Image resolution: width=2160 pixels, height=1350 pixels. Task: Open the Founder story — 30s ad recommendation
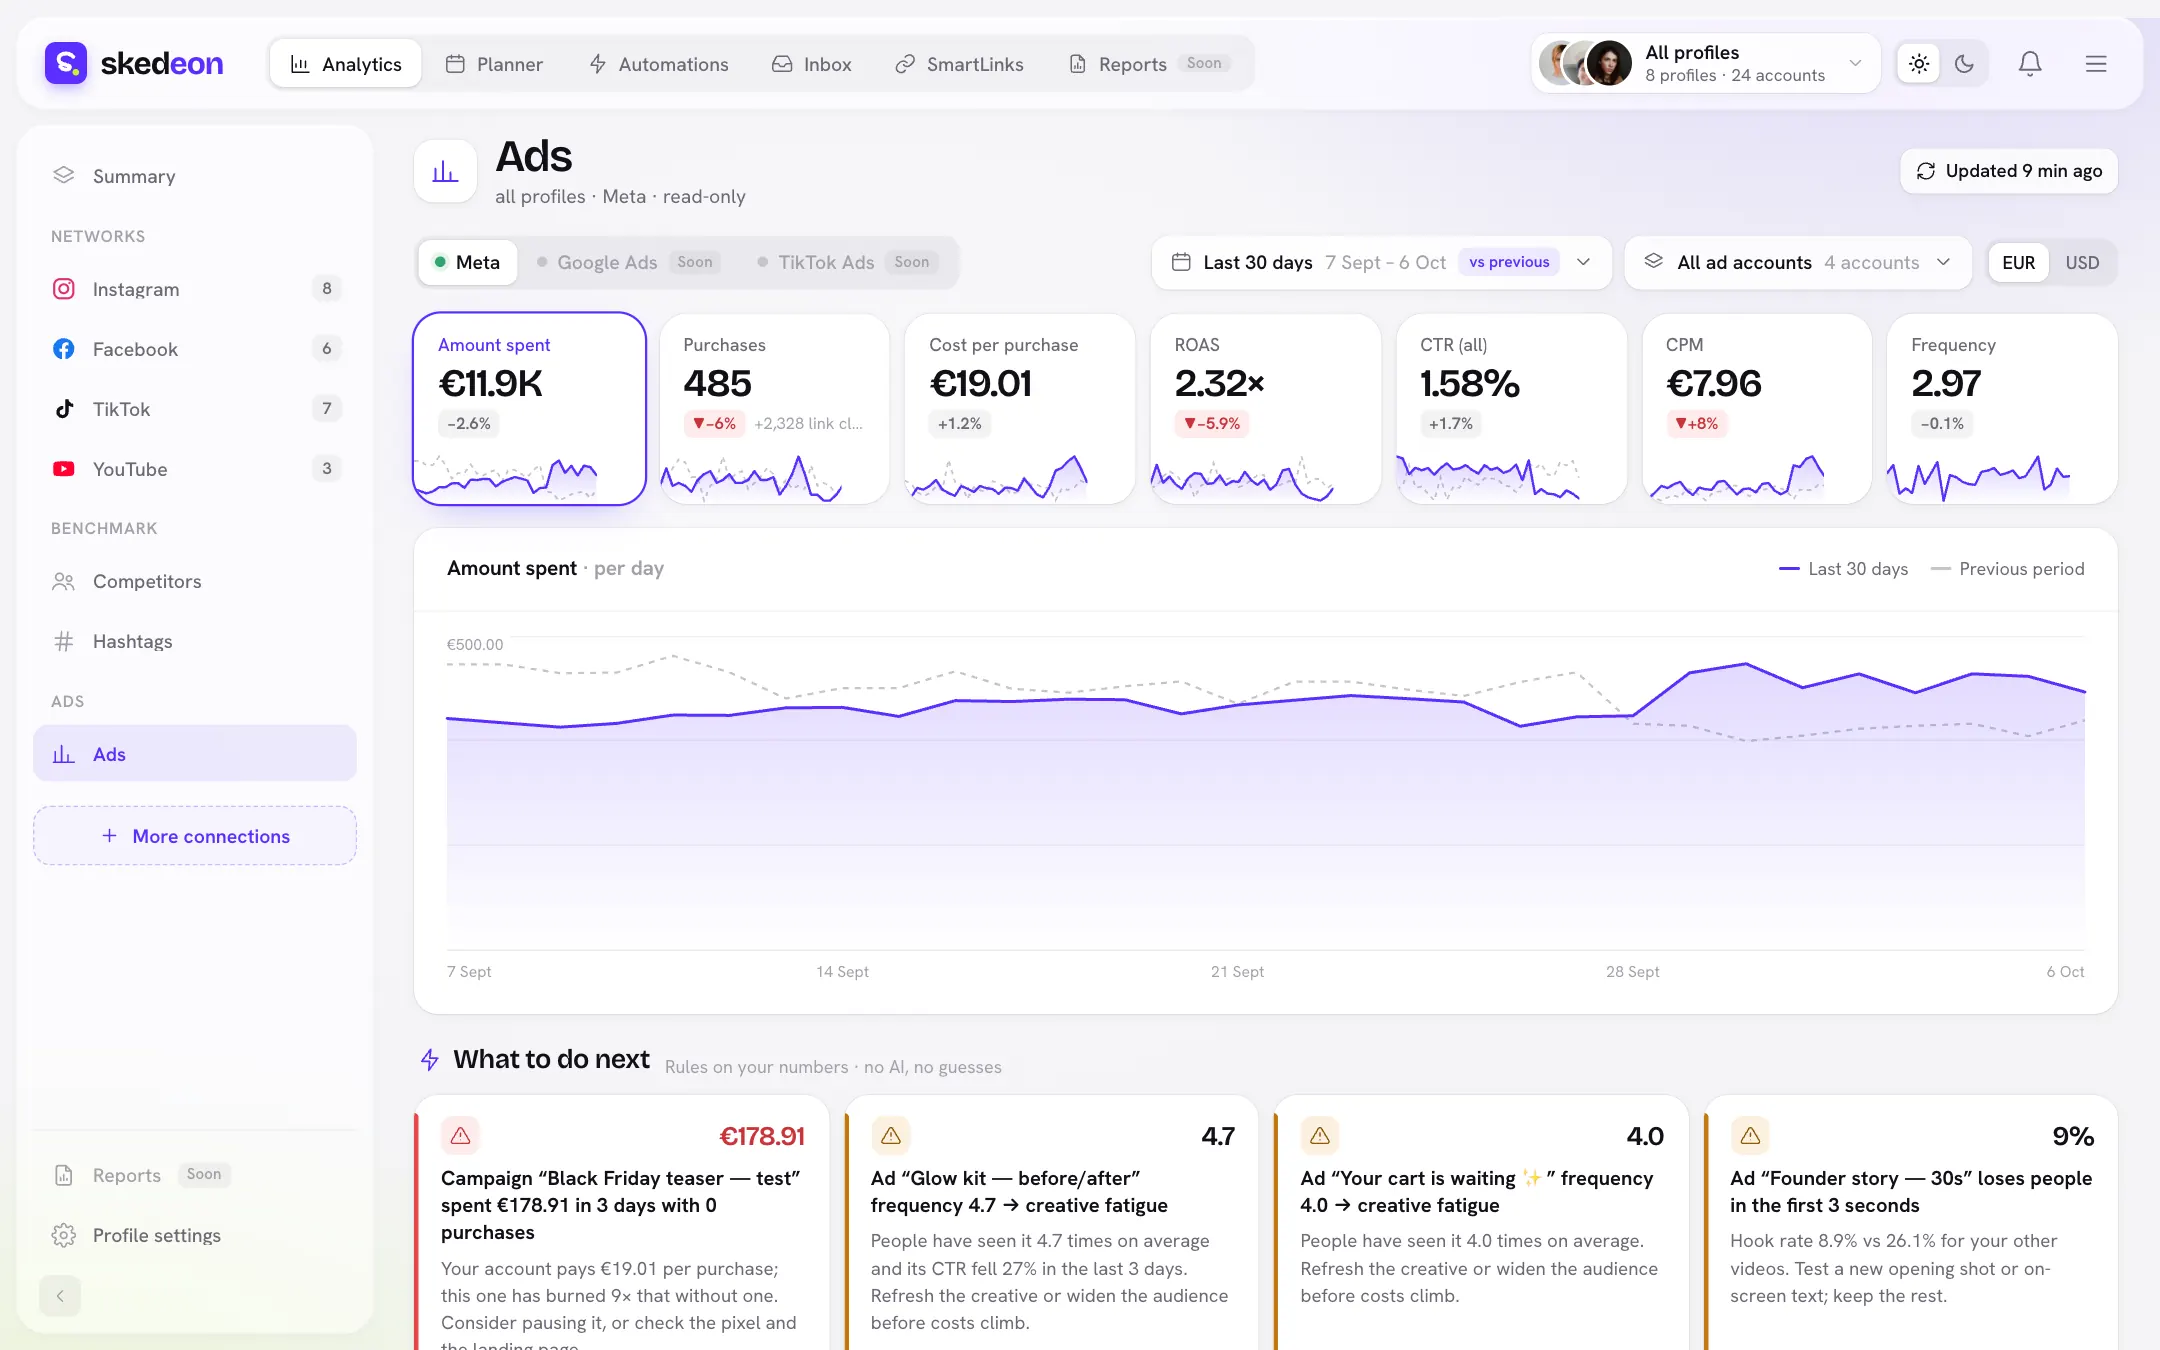coord(1911,1224)
